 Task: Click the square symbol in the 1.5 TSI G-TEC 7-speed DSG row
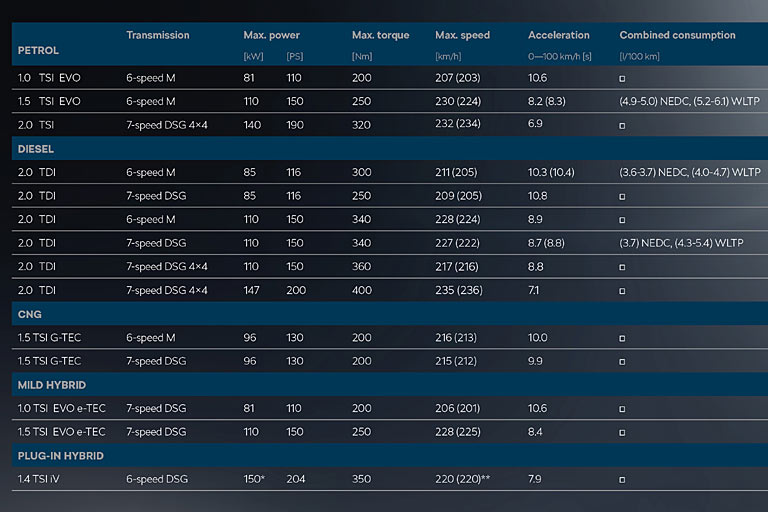click(x=623, y=362)
